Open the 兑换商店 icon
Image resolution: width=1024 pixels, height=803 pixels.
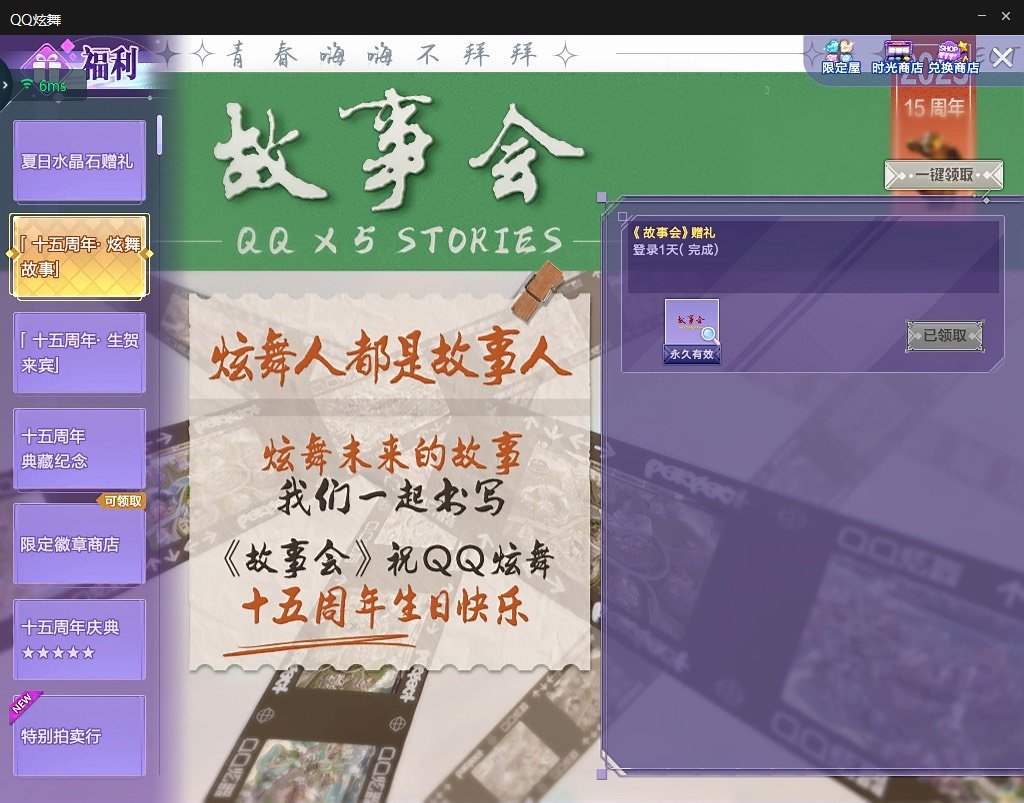(953, 57)
